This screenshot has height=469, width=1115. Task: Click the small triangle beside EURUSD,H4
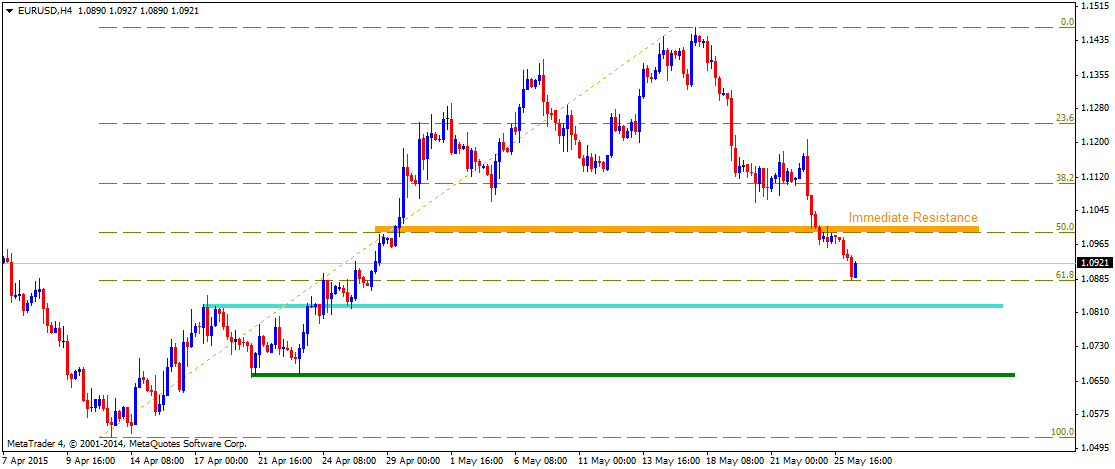tap(7, 10)
